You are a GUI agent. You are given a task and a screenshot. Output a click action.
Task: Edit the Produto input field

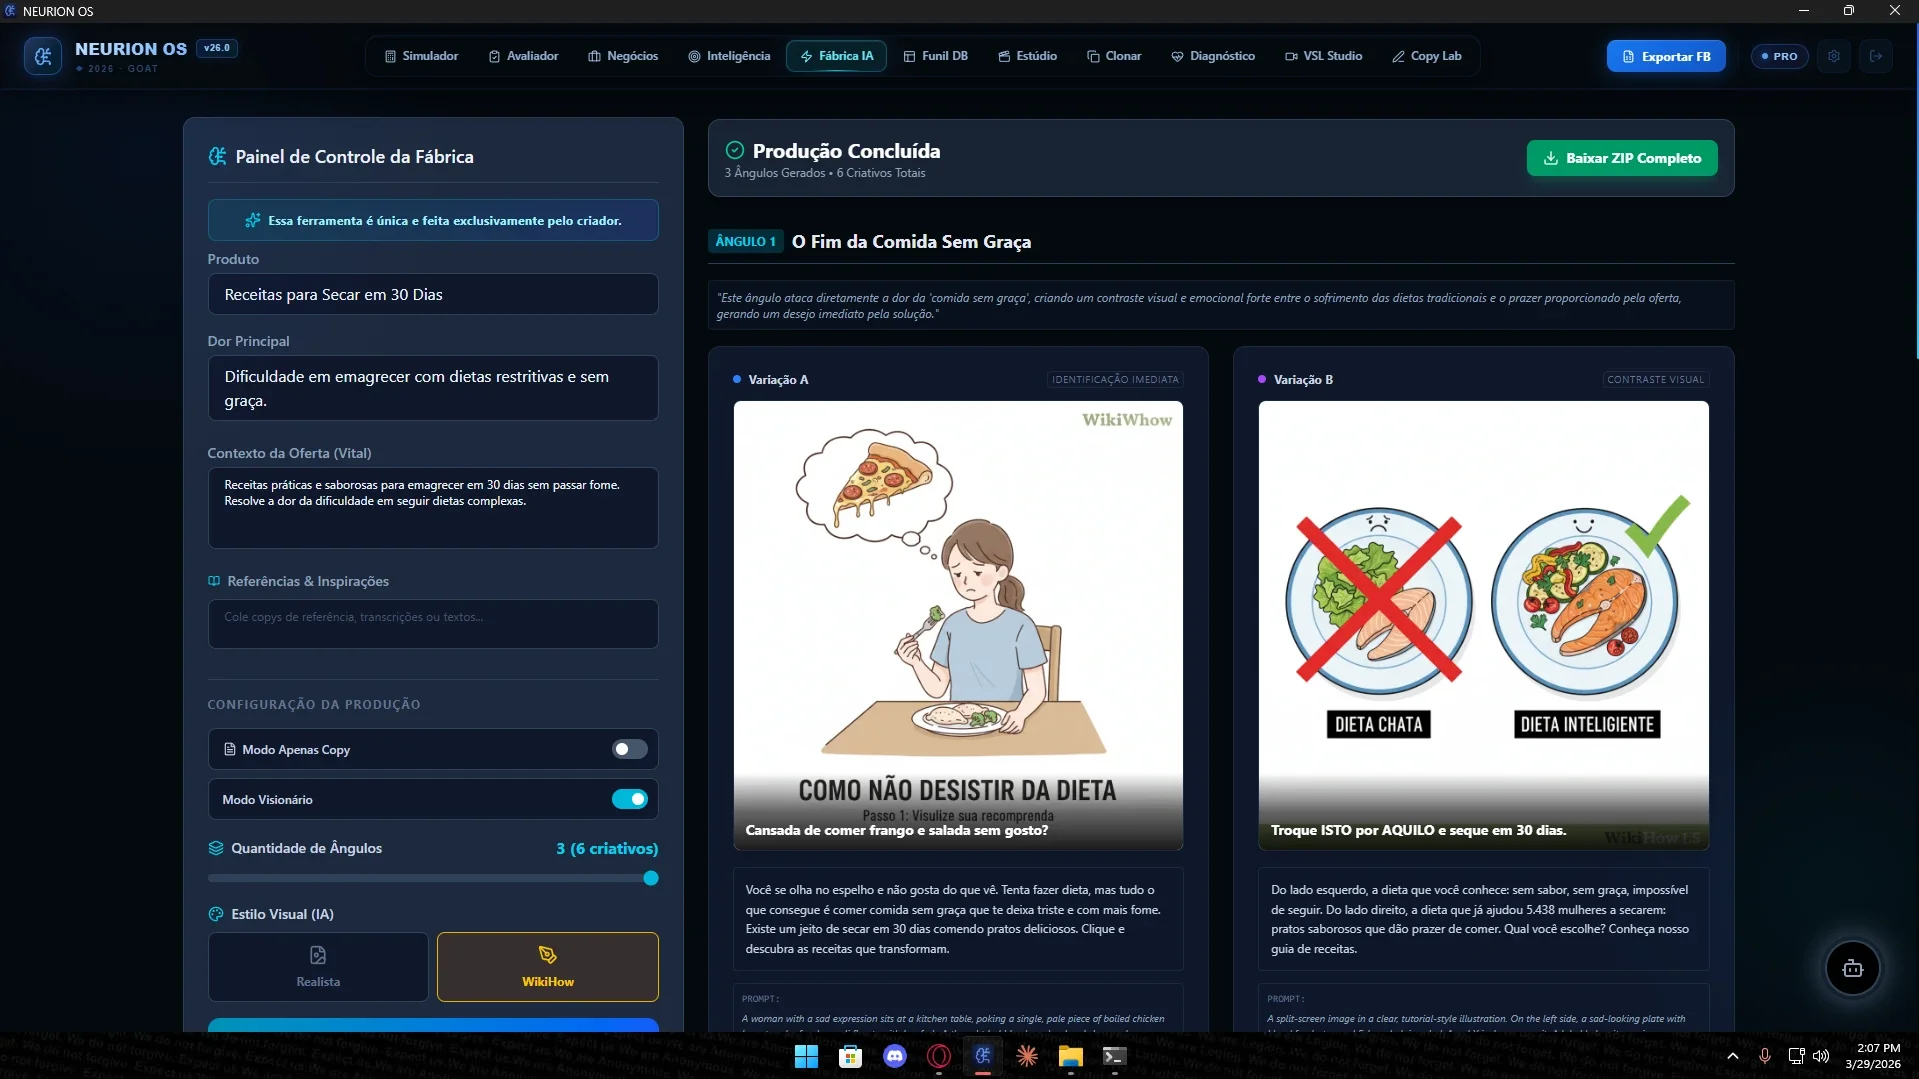433,294
